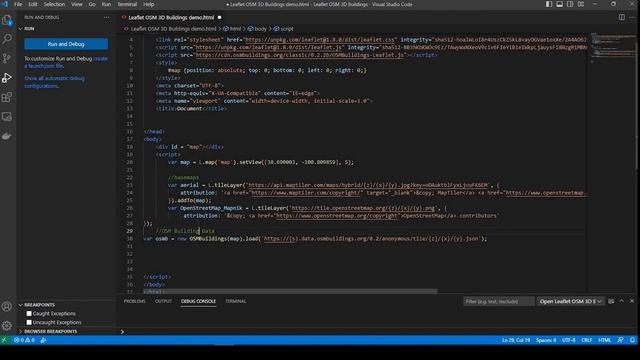Click the code minimap on the right
Screen dimensions: 640x360
[612, 47]
